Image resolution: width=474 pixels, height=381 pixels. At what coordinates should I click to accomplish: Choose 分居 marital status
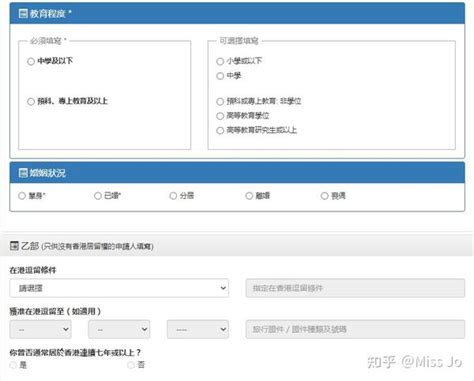pos(173,196)
